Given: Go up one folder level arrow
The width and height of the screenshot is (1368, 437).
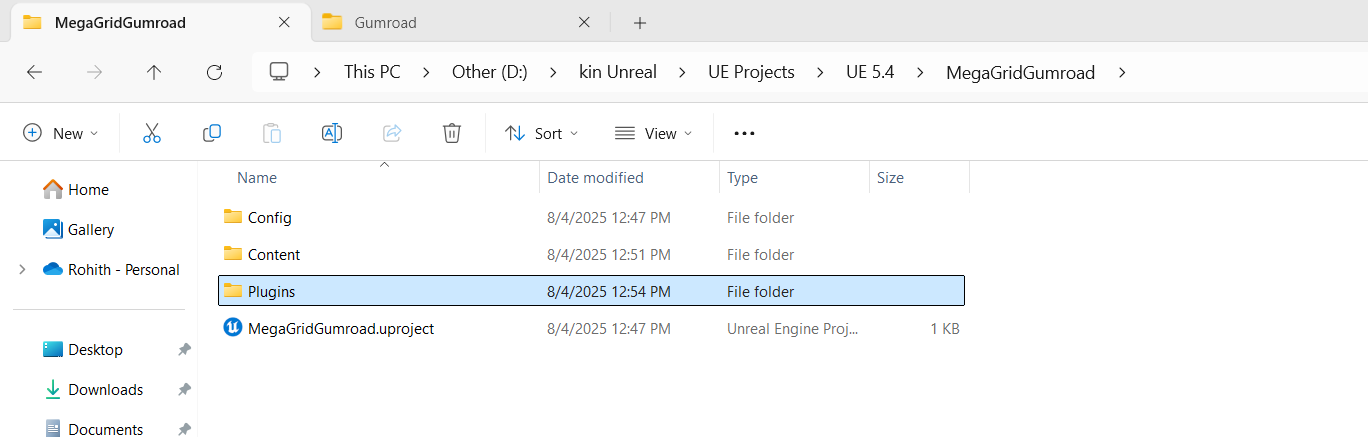Looking at the screenshot, I should point(154,72).
